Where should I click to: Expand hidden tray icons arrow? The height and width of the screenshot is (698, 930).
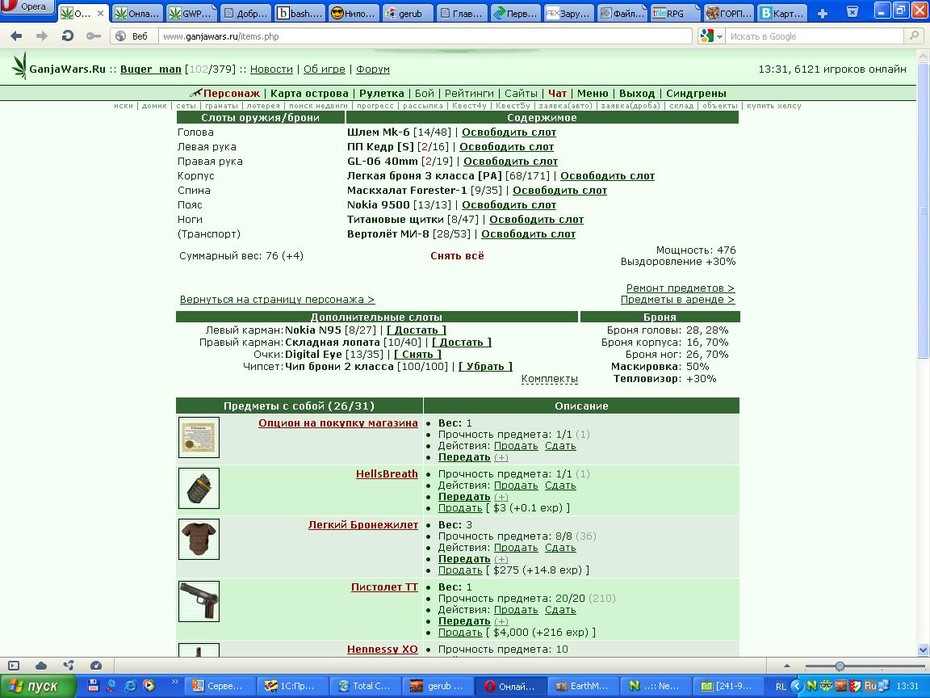point(796,686)
